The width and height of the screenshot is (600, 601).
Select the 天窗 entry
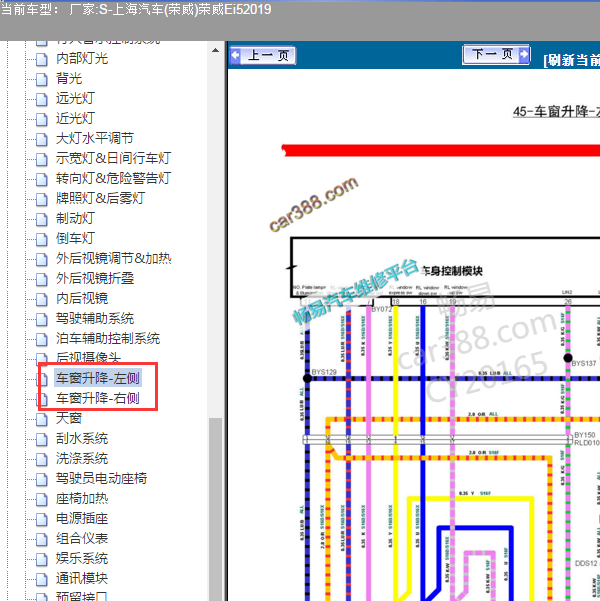[69, 418]
